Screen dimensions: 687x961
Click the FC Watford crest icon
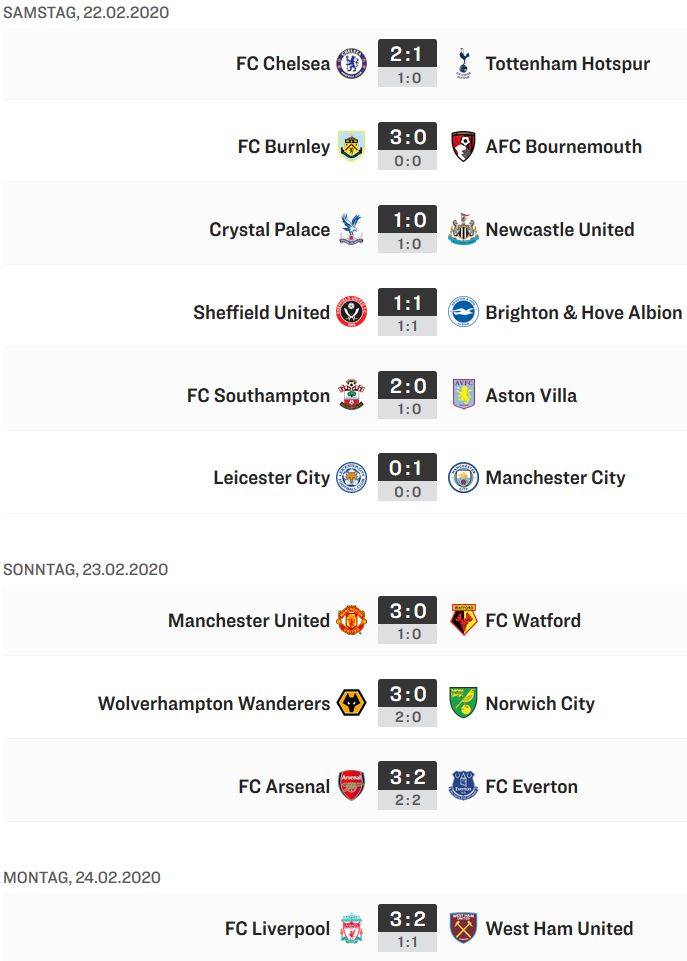tap(463, 620)
